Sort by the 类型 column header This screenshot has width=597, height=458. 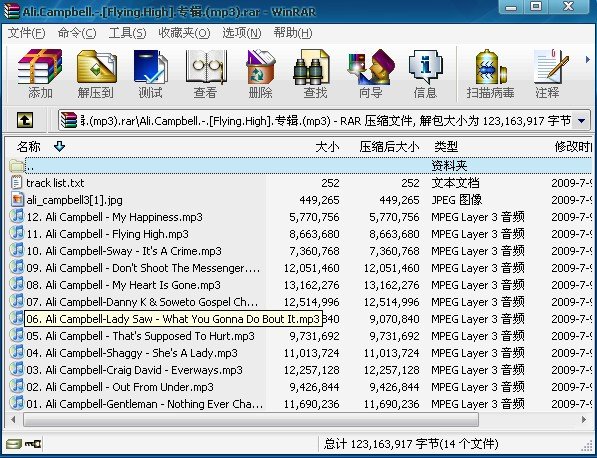(446, 147)
